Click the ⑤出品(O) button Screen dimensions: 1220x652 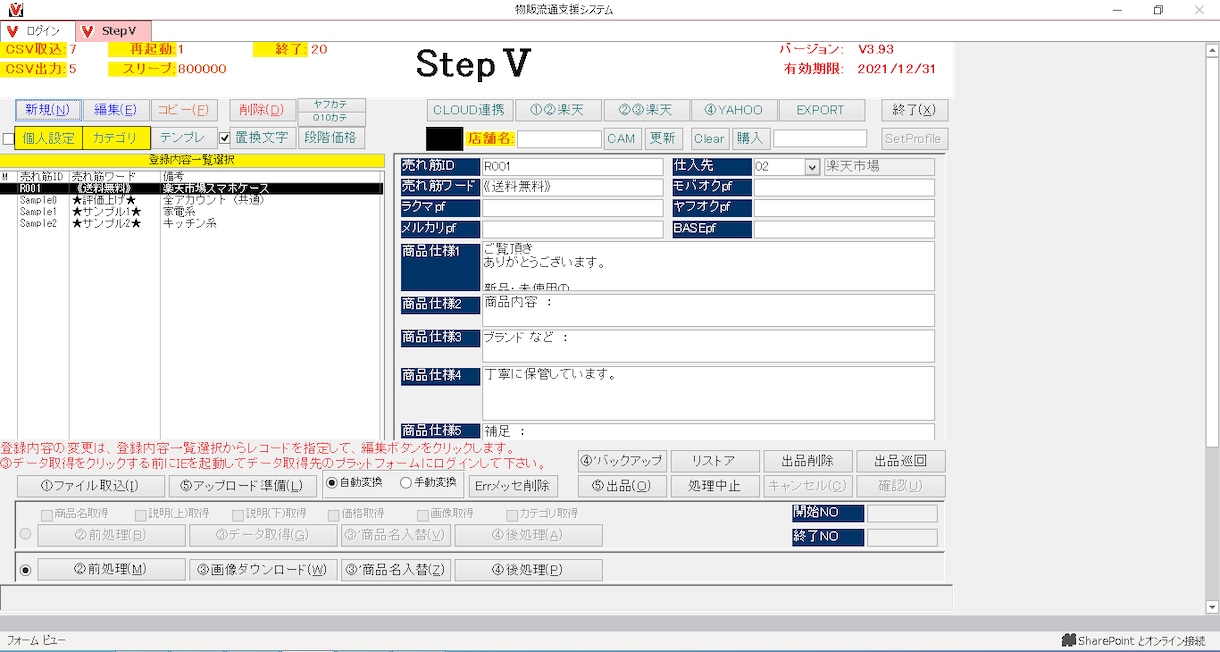pyautogui.click(x=622, y=486)
